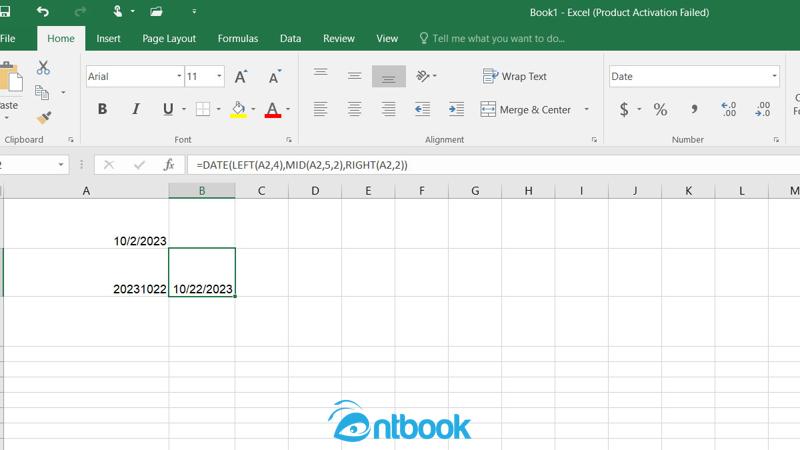Decrease font size with small A
This screenshot has width=800, height=450.
(x=274, y=77)
